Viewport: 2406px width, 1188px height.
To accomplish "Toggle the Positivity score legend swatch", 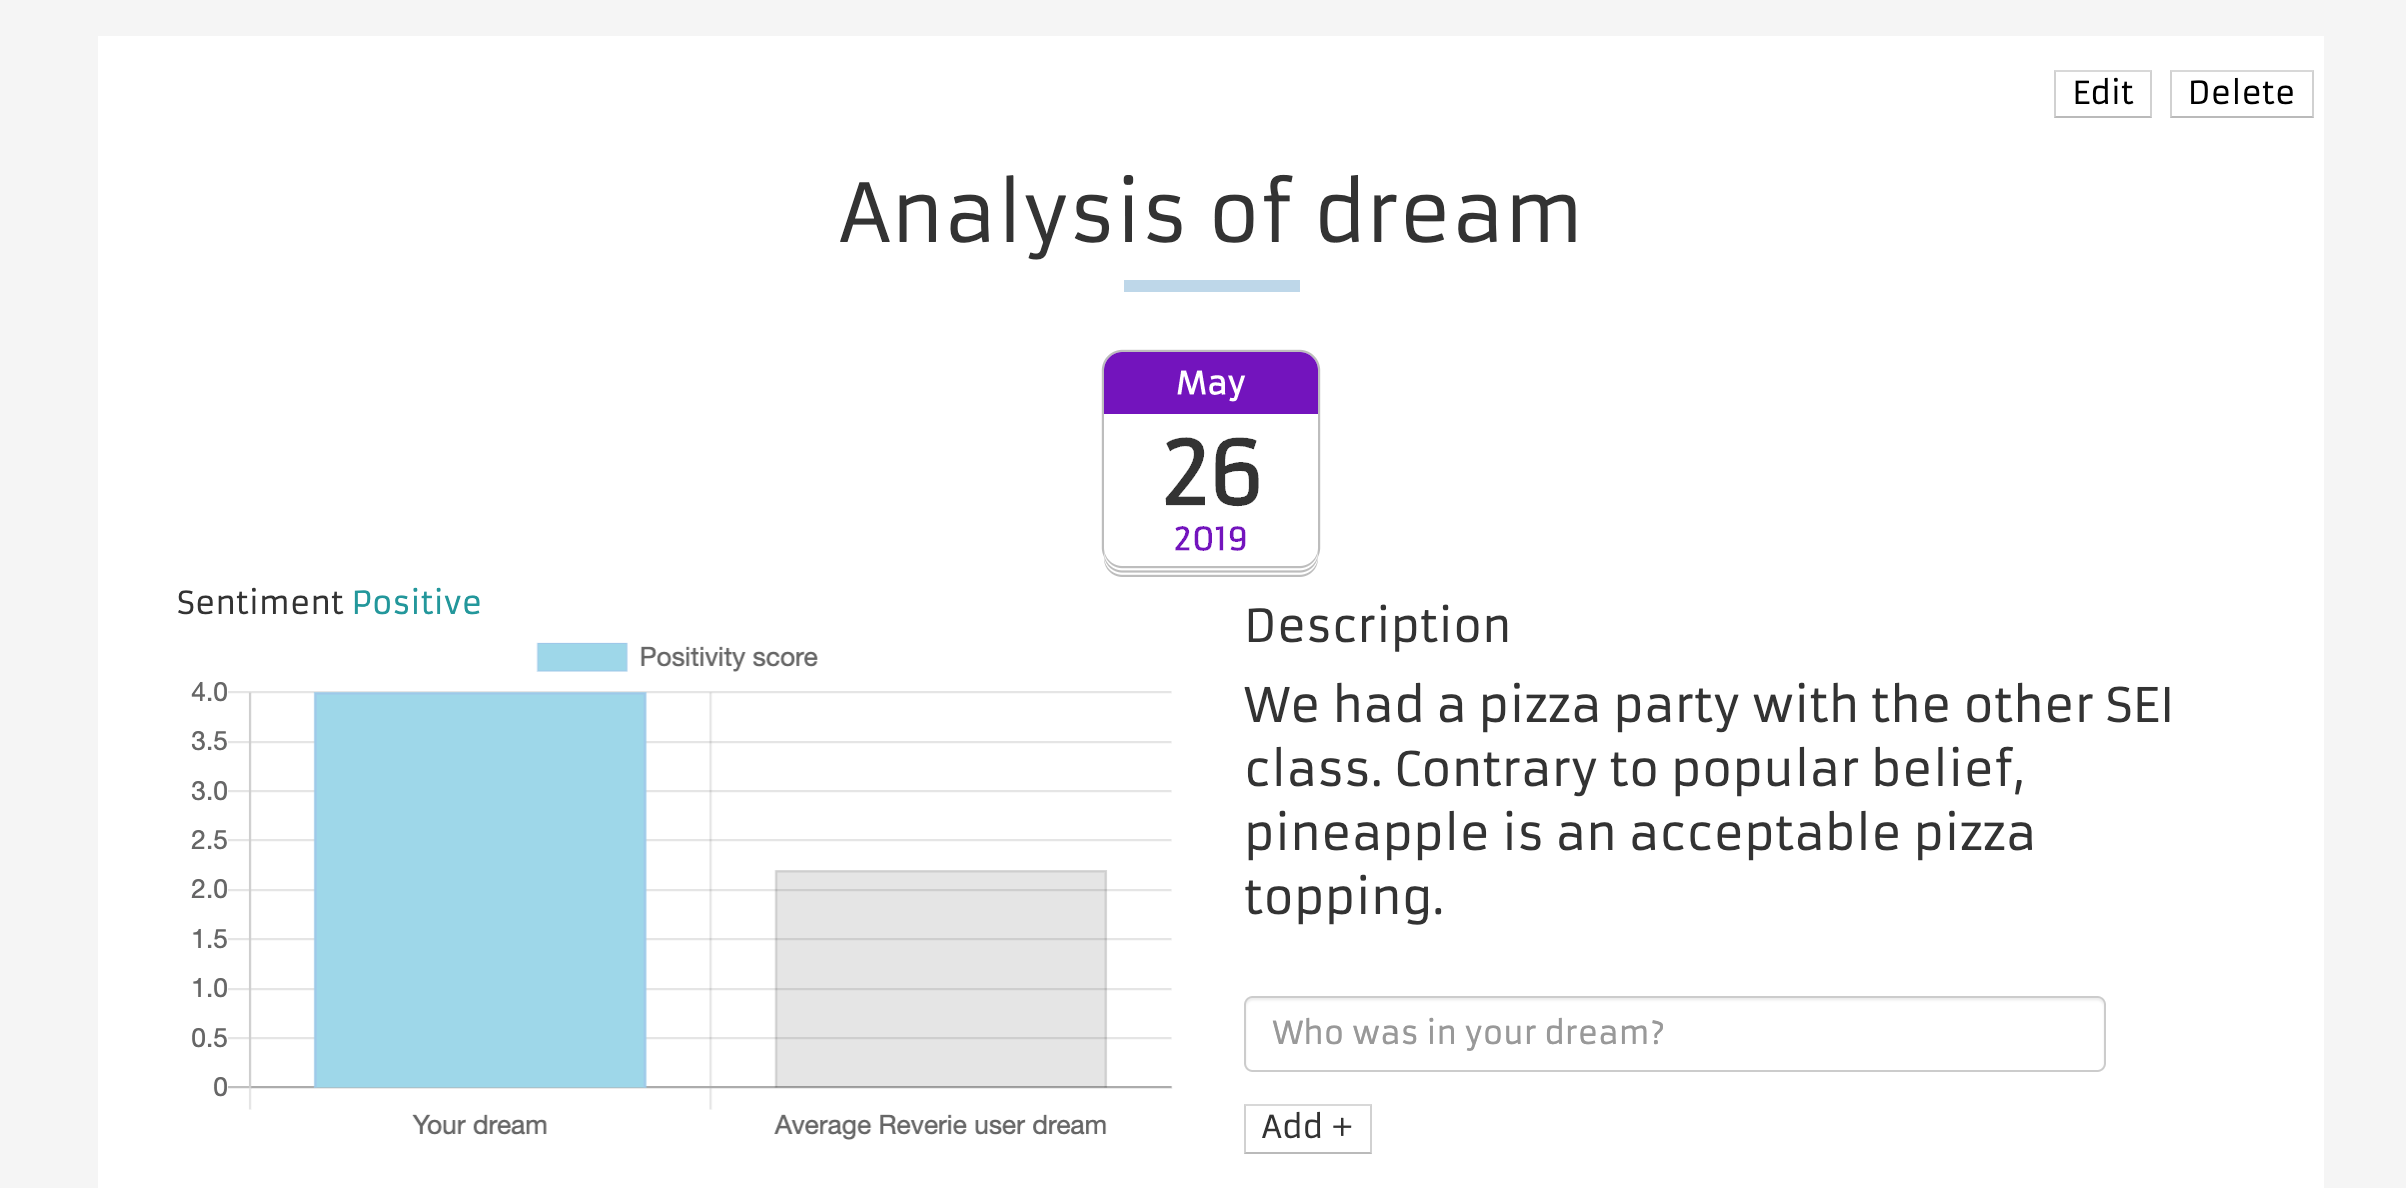I will coord(582,657).
